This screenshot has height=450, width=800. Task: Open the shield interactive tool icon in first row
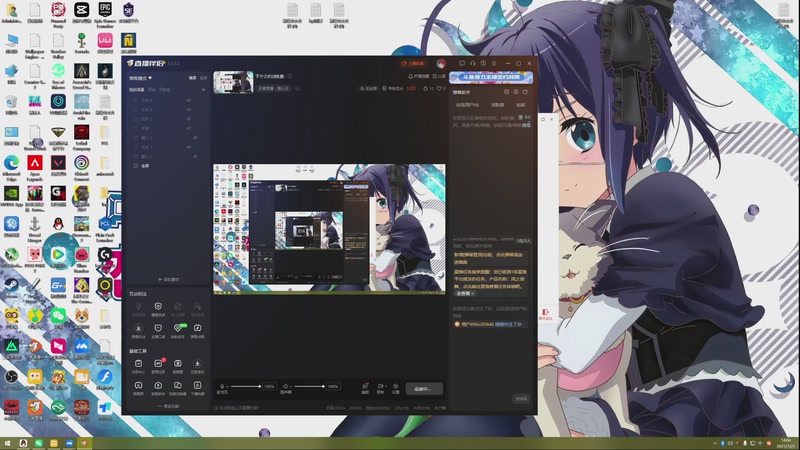tap(158, 308)
